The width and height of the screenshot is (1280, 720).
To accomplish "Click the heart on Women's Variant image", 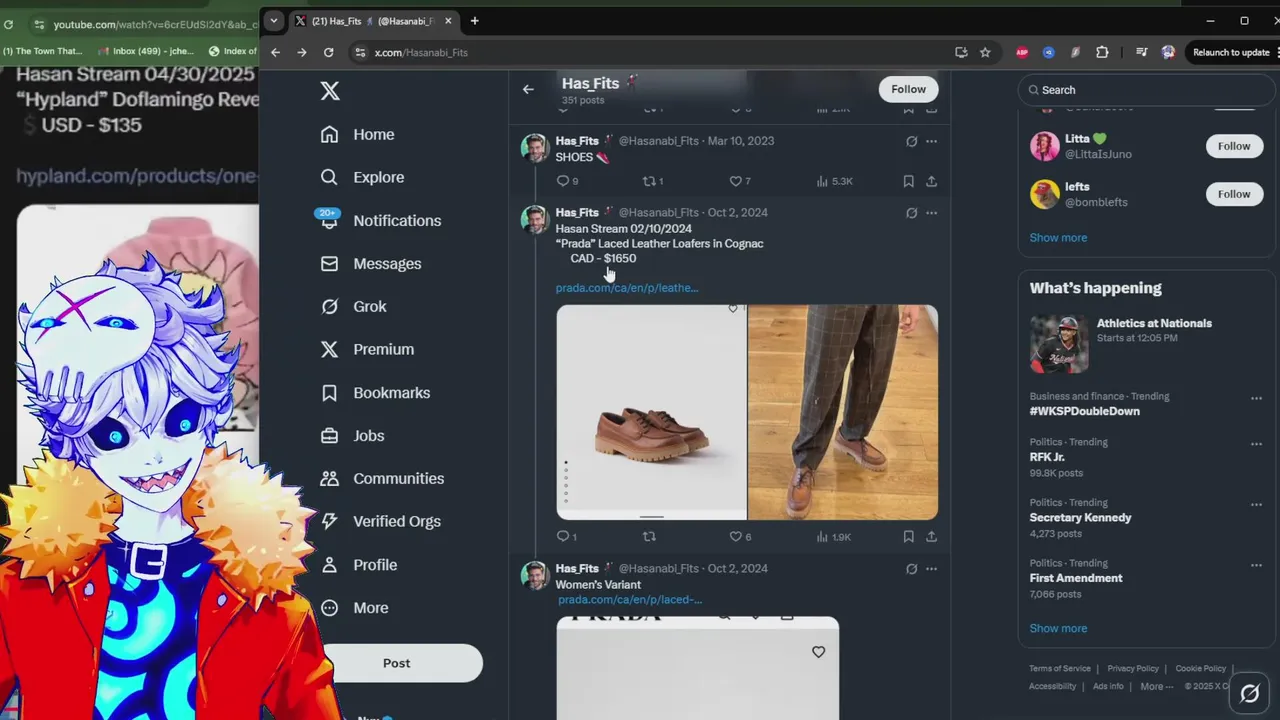I will (x=818, y=652).
